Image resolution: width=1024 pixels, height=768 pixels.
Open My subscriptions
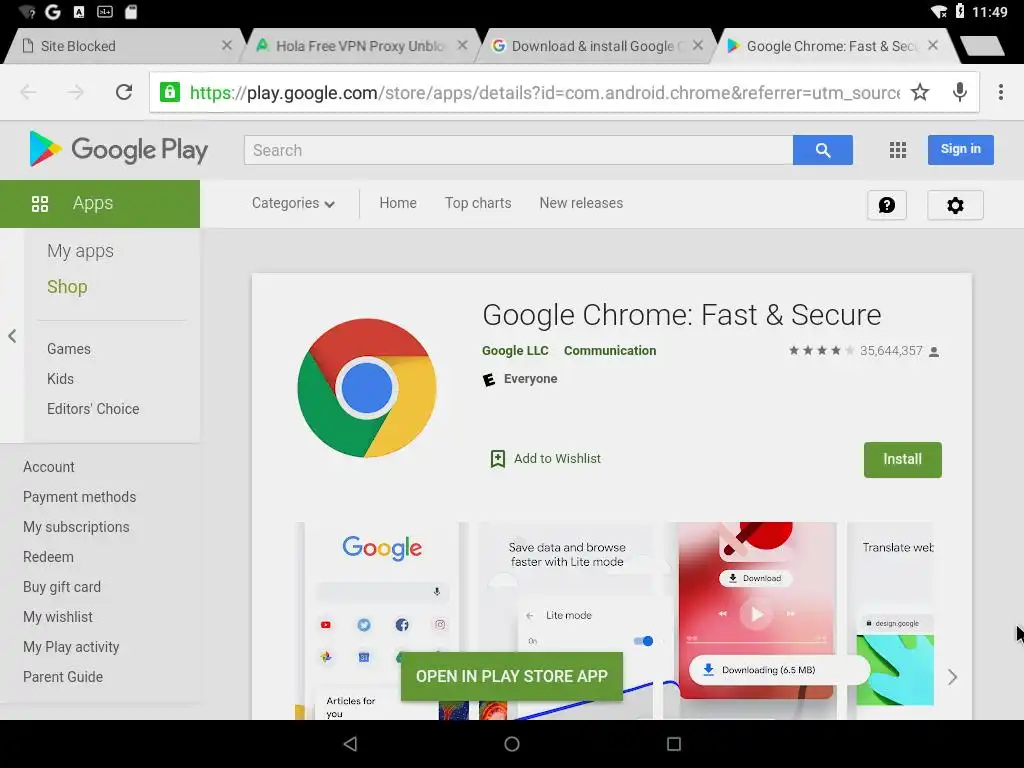coord(76,527)
